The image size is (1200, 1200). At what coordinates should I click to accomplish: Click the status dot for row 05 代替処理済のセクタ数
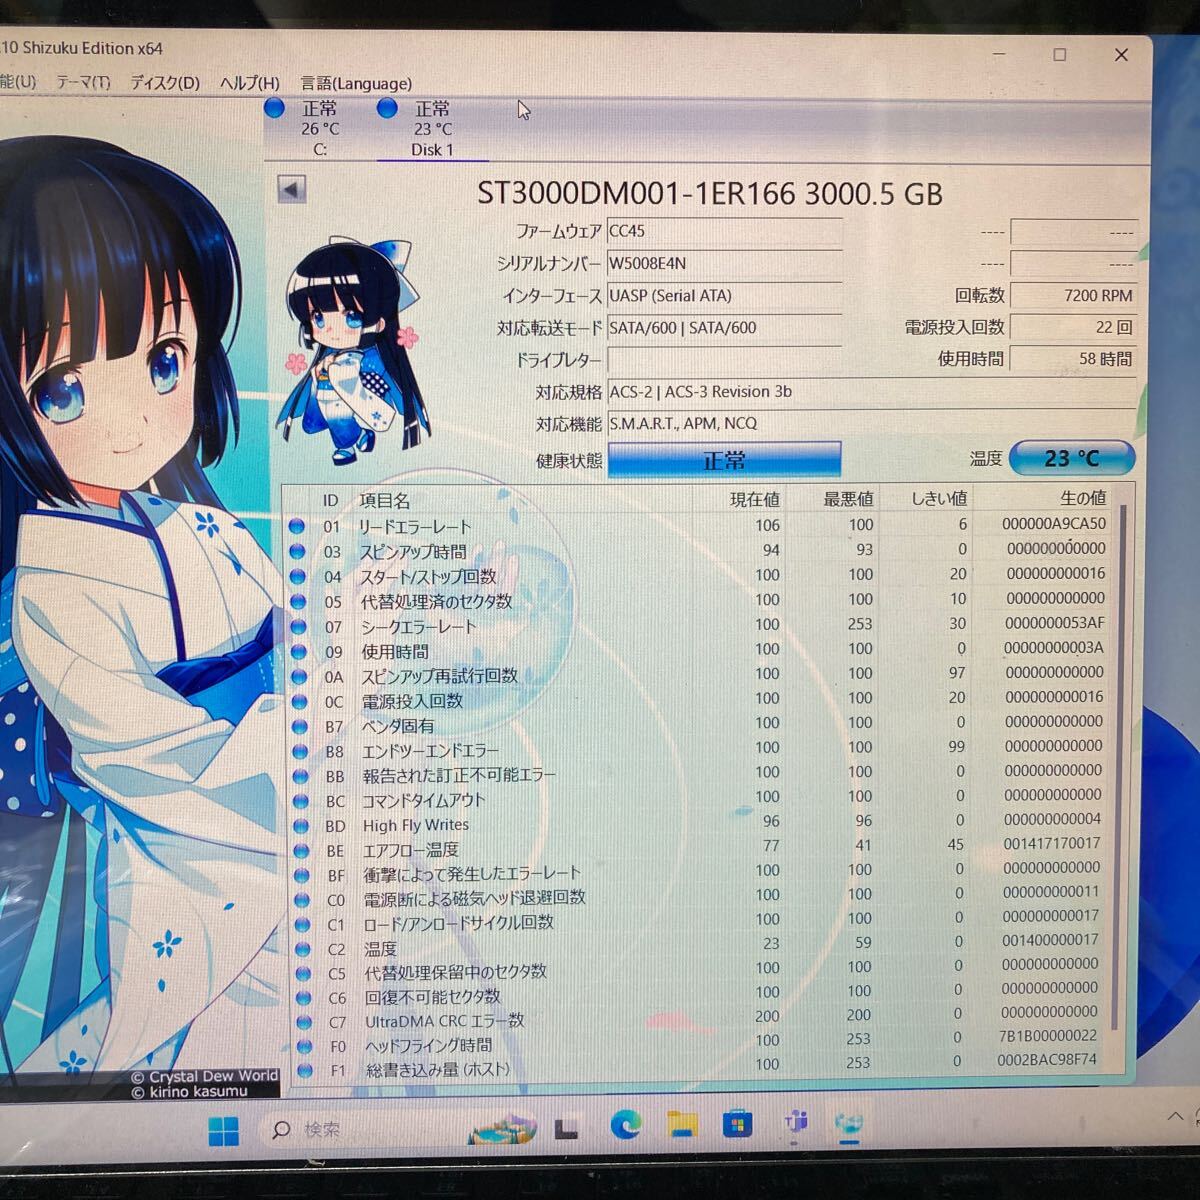(x=298, y=601)
